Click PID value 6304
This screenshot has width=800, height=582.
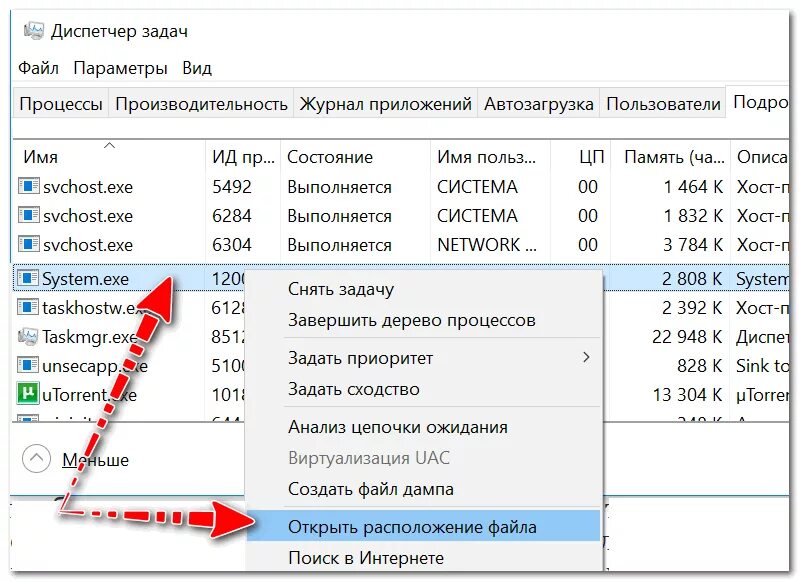pyautogui.click(x=232, y=245)
